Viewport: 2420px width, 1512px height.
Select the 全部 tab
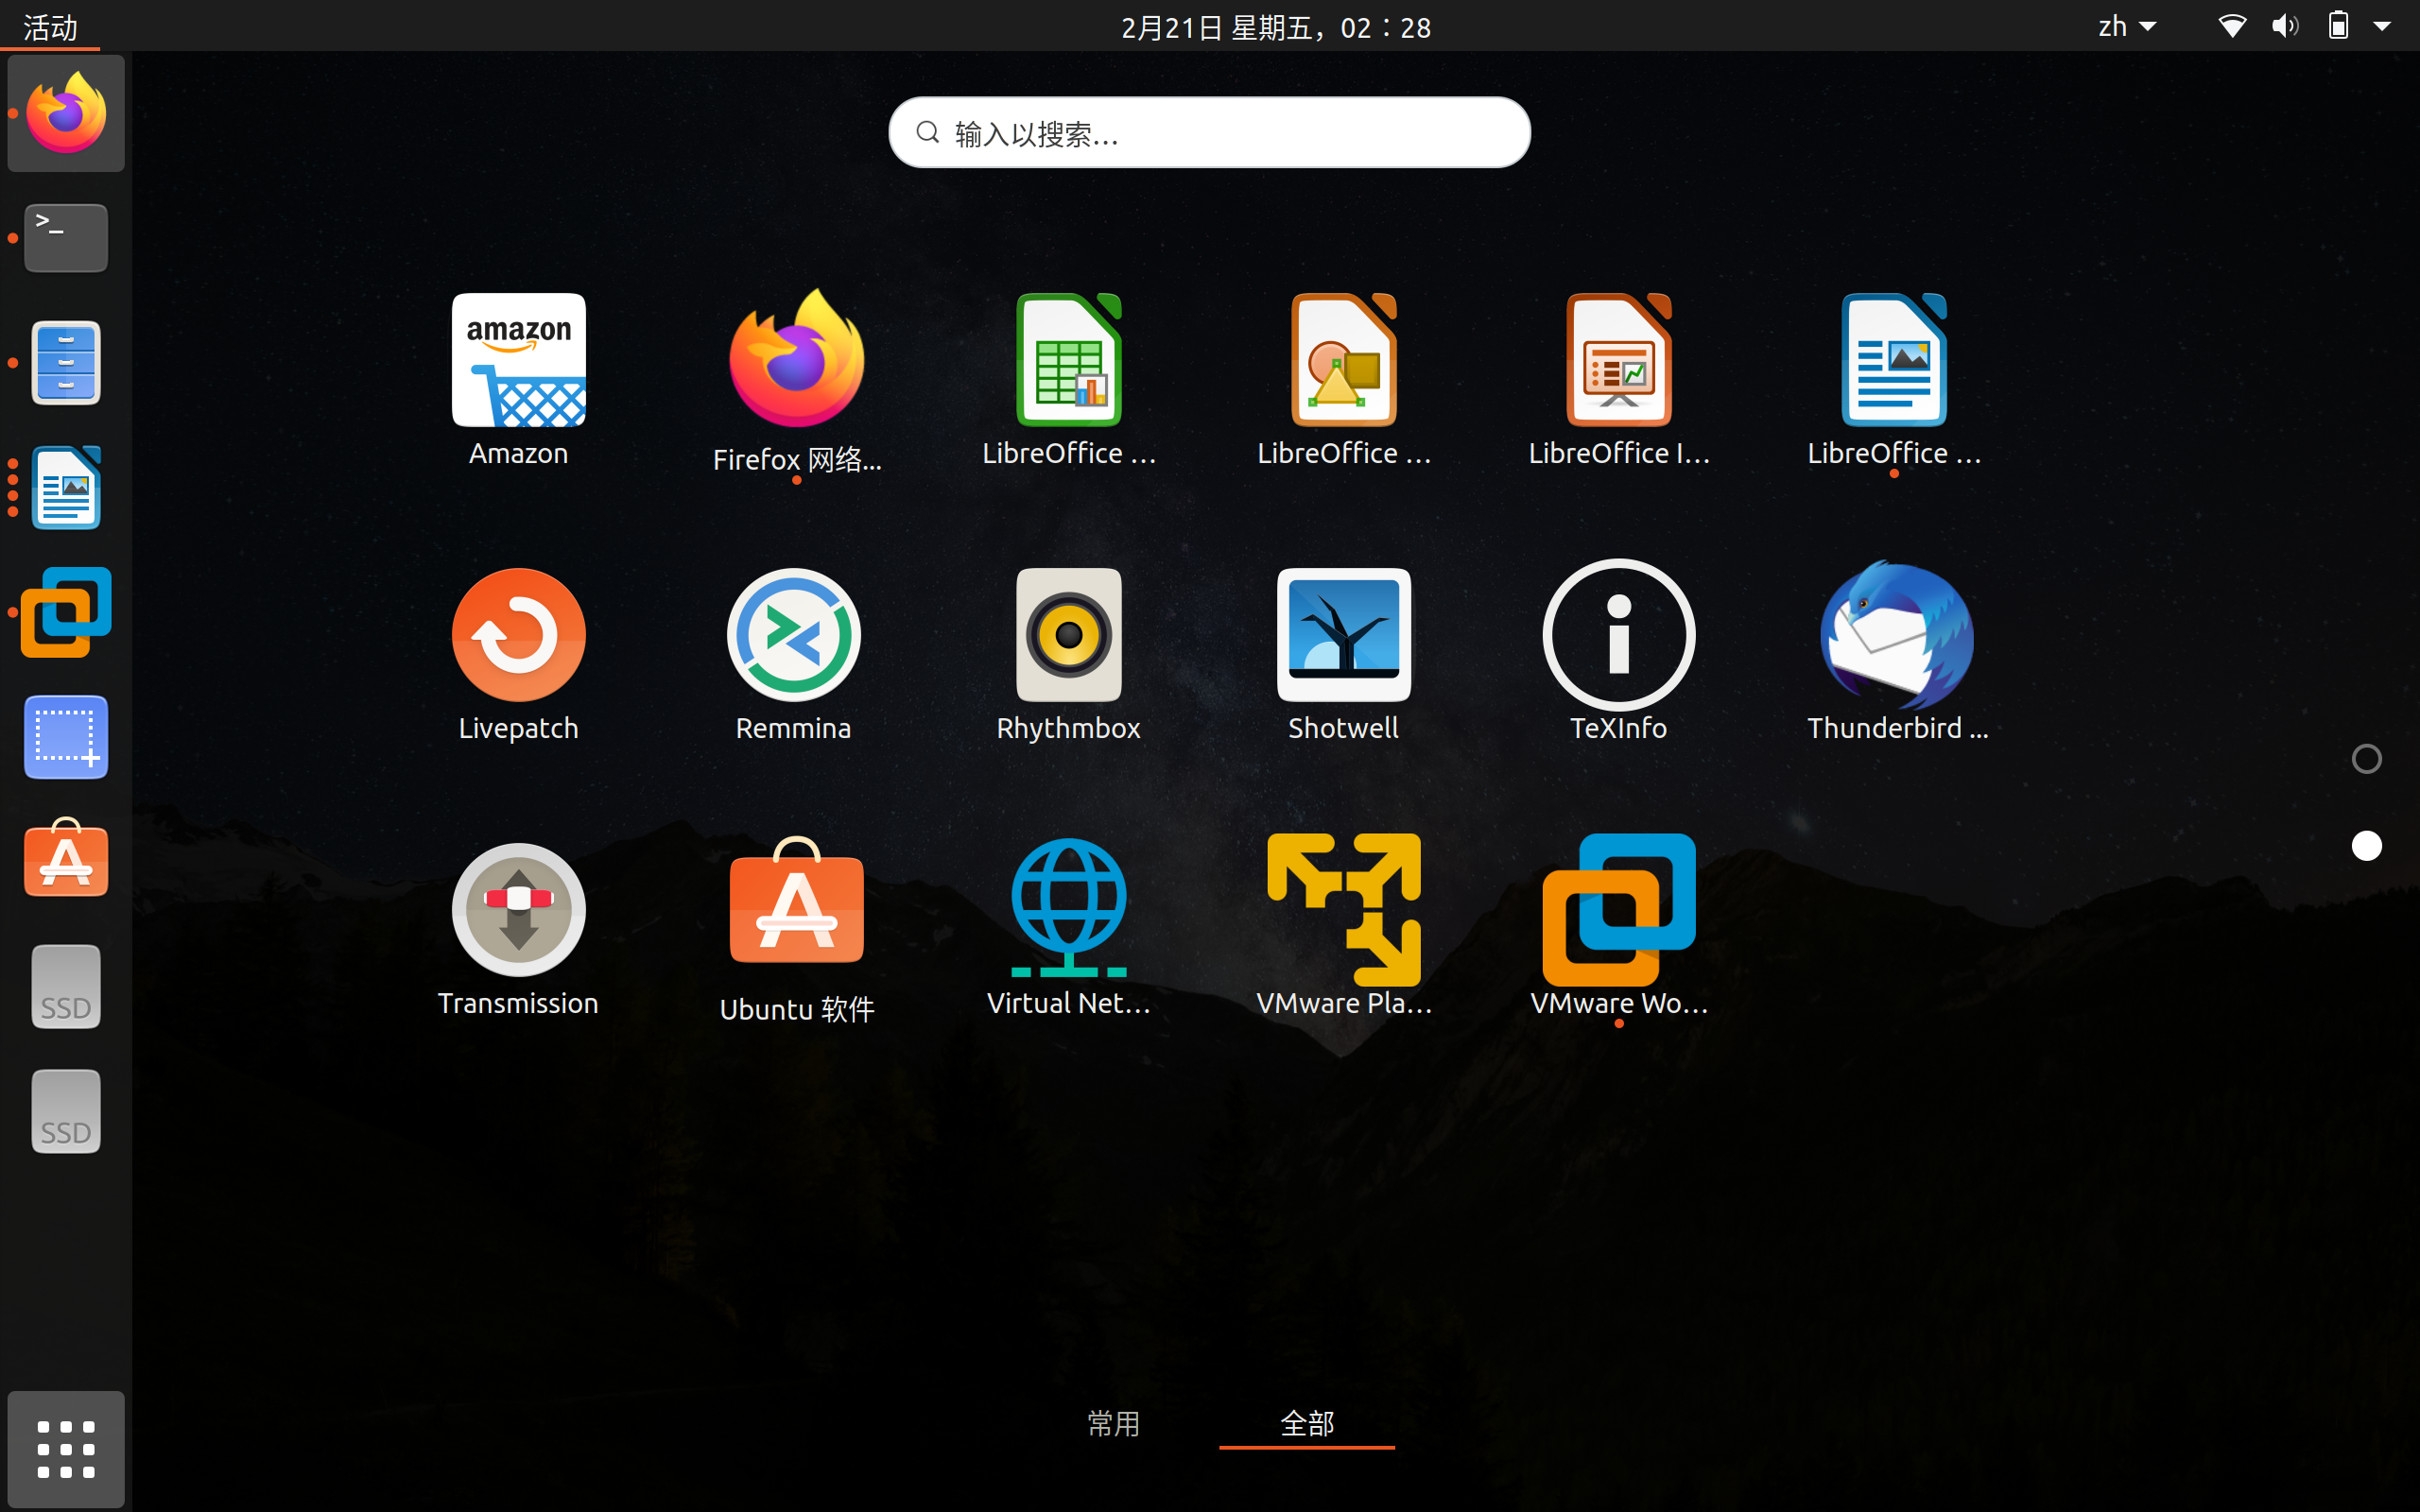pos(1306,1422)
